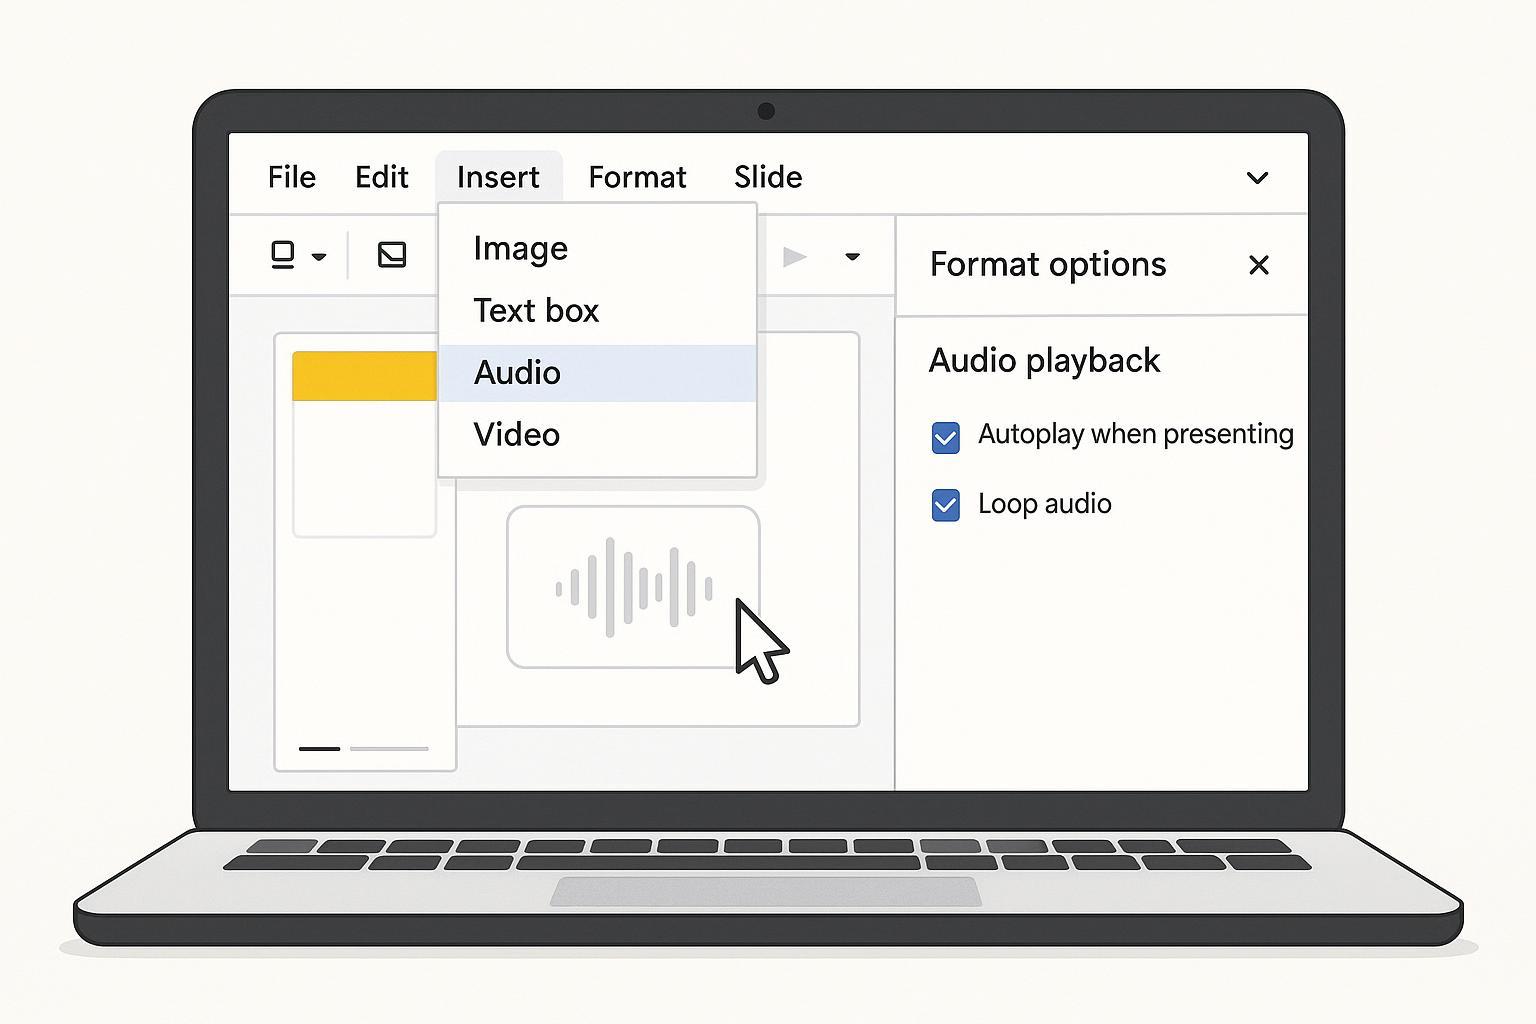The height and width of the screenshot is (1024, 1536).
Task: Uncheck the Loop audio checkbox
Action: click(x=945, y=505)
